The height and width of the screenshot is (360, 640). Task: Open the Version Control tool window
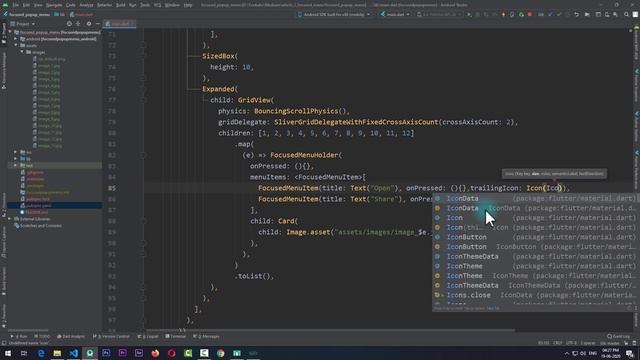[x=111, y=336]
